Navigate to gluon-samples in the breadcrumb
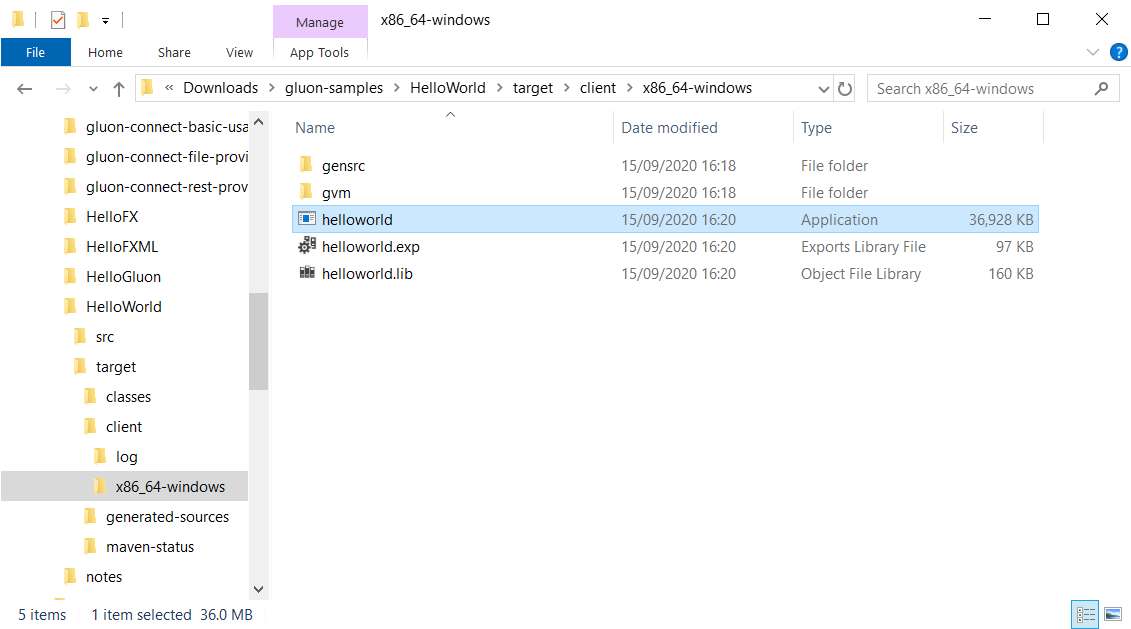 [334, 88]
